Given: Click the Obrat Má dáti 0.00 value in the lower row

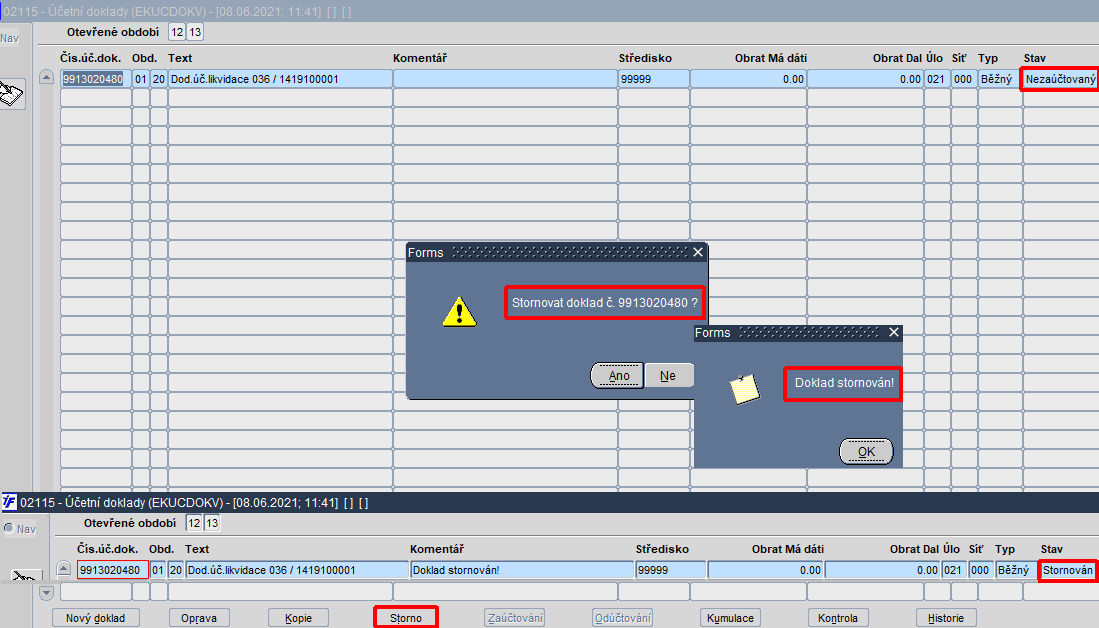Looking at the screenshot, I should click(765, 570).
